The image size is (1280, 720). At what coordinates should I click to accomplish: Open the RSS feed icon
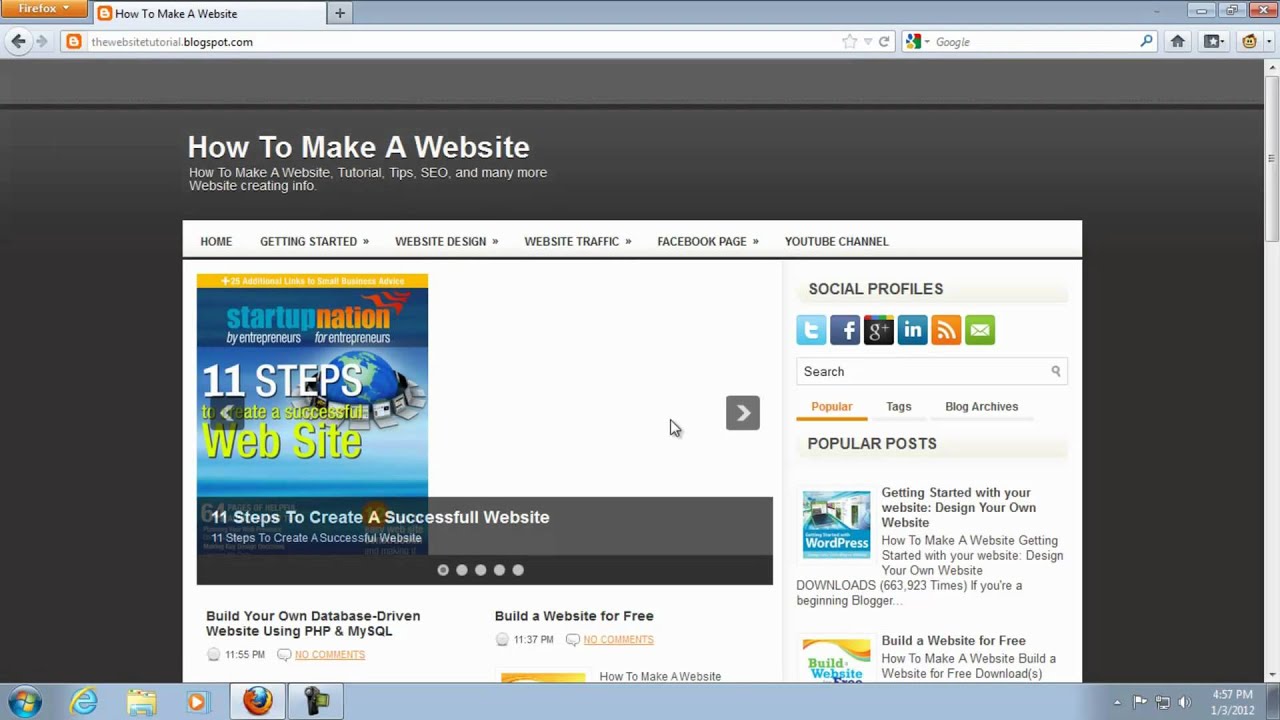946,330
